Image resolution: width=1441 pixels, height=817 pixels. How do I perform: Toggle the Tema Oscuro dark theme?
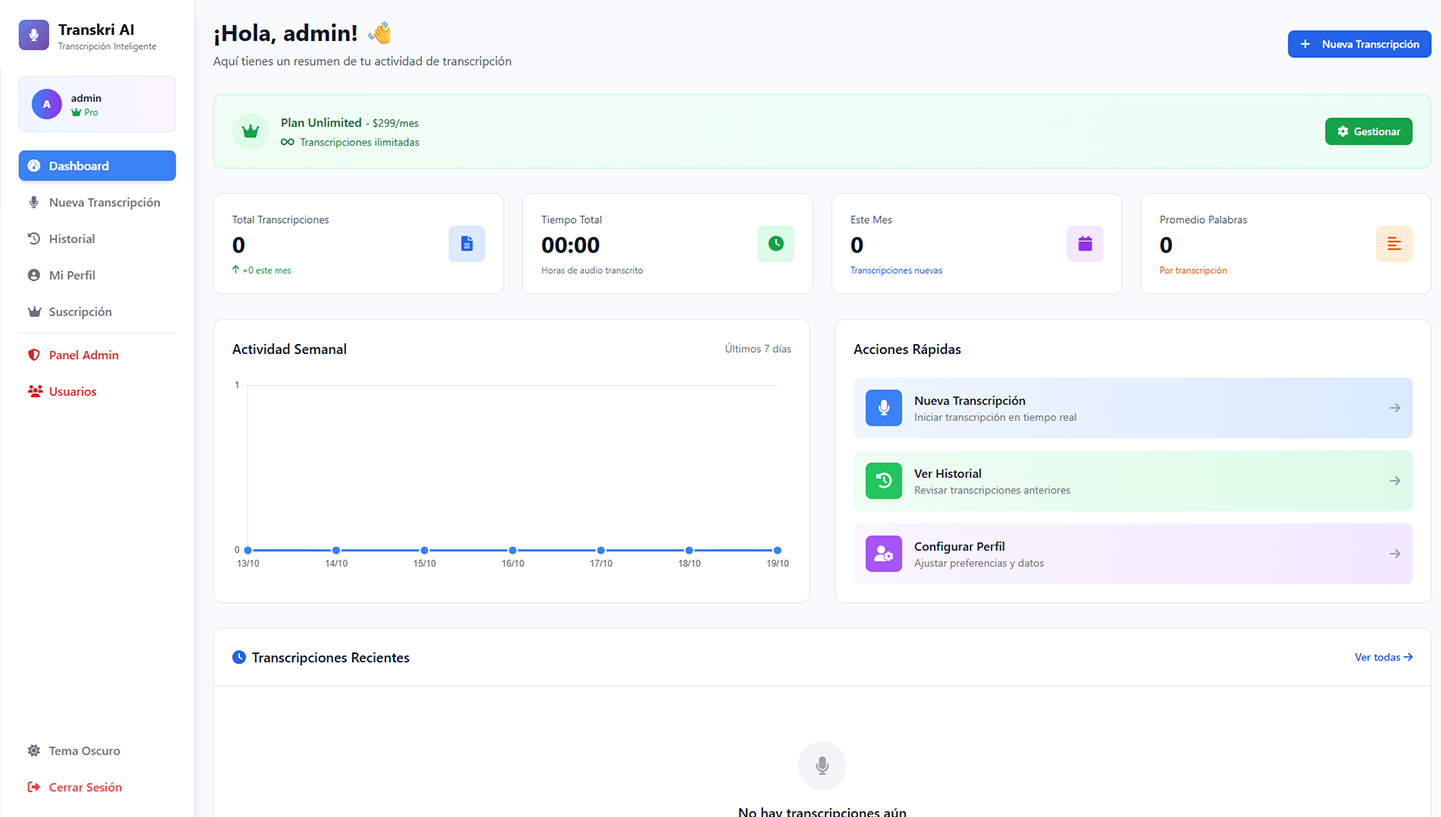84,751
